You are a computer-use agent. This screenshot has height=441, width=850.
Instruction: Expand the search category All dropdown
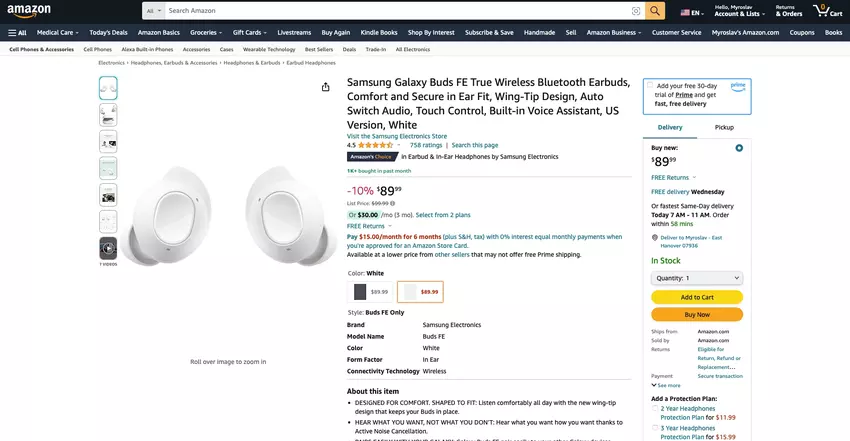point(154,11)
